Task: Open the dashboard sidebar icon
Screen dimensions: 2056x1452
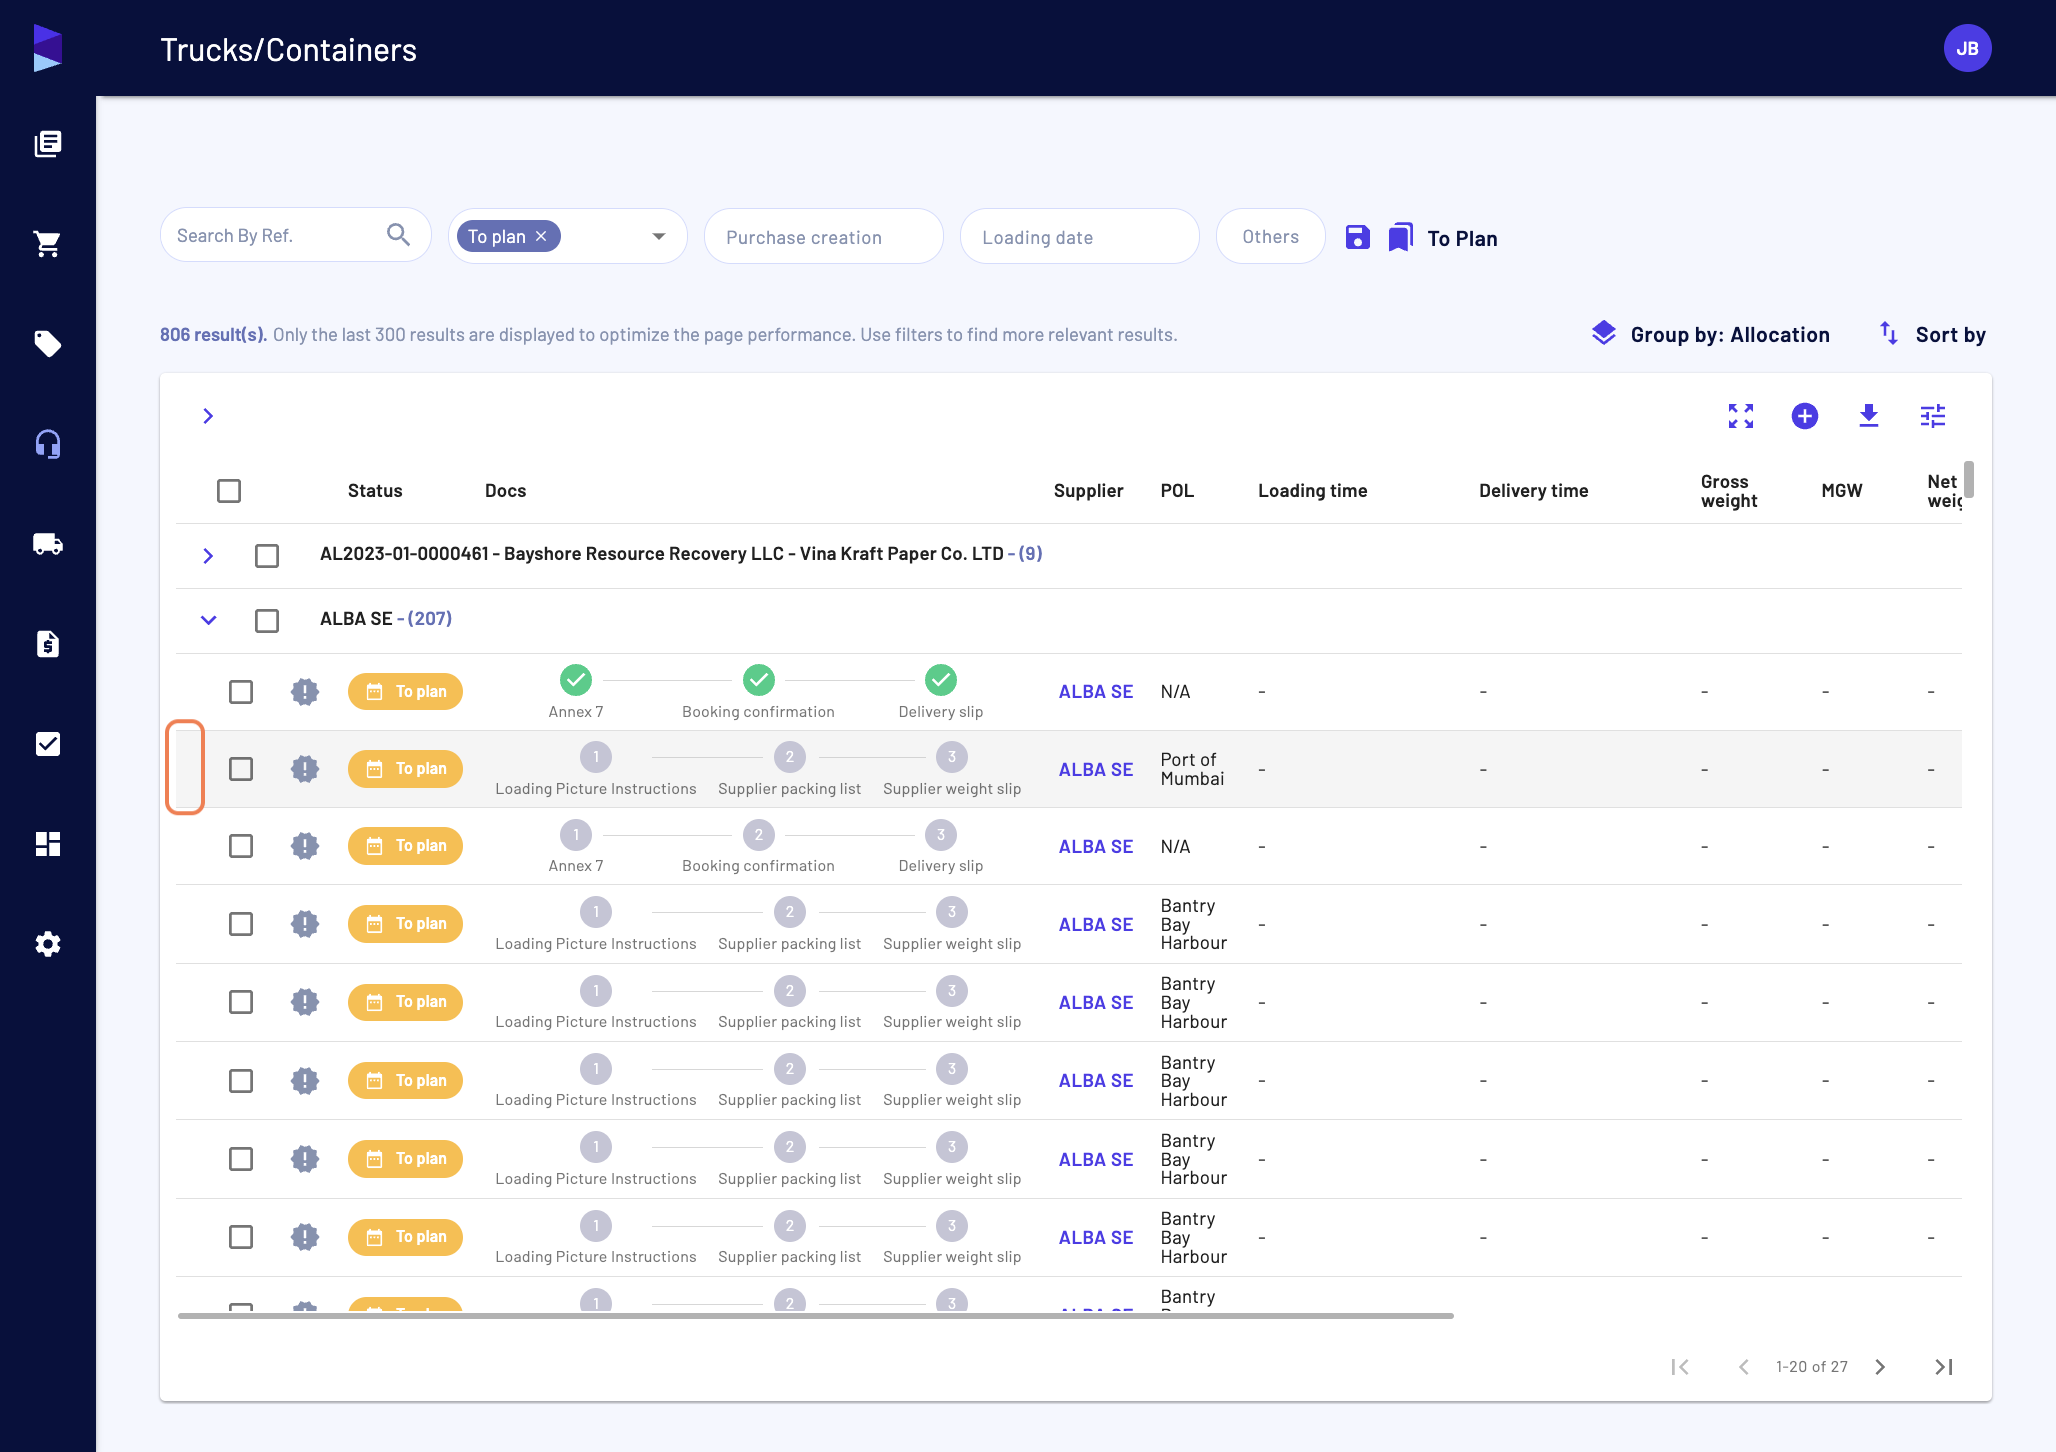Action: [x=48, y=844]
